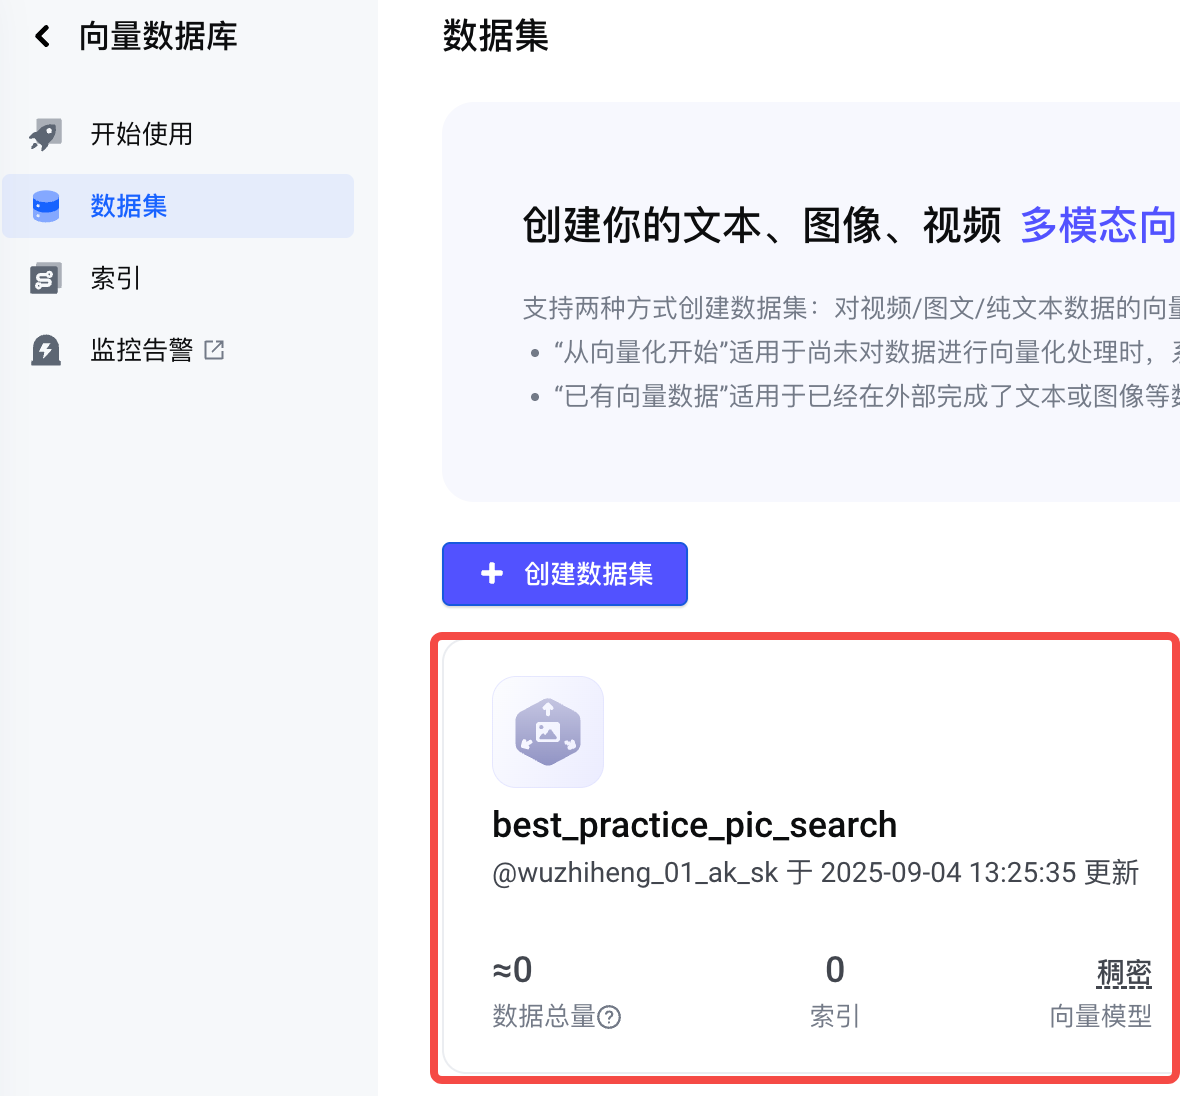Click the ≈0 data total value
The image size is (1180, 1096).
pyautogui.click(x=512, y=970)
